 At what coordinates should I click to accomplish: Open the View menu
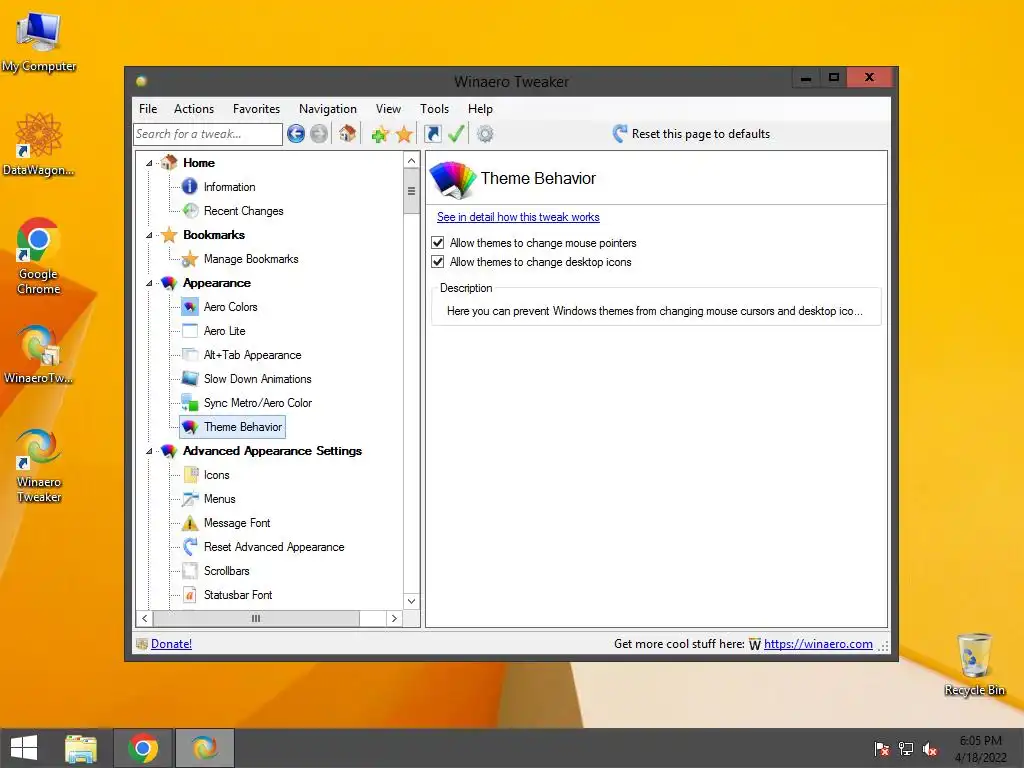tap(388, 109)
